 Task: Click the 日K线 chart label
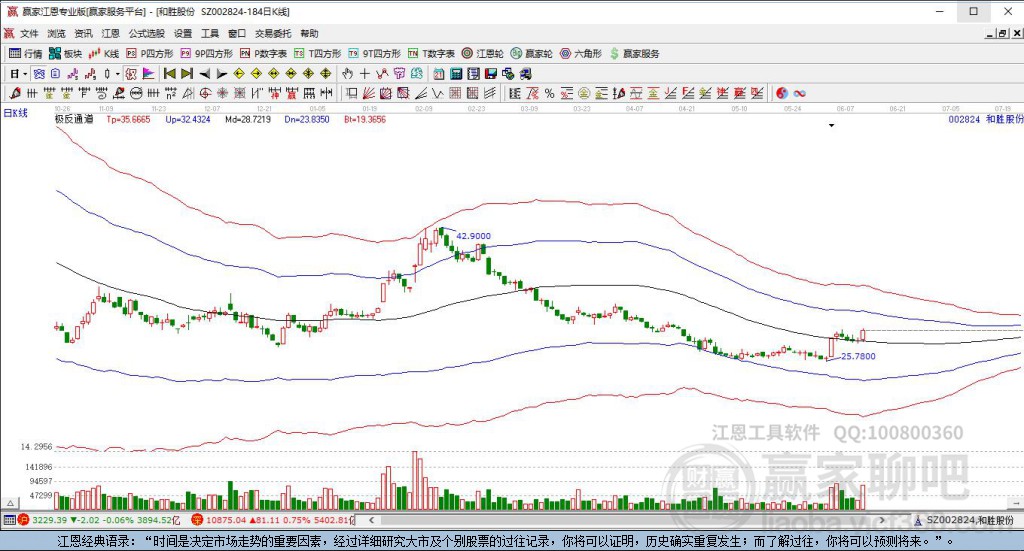point(16,113)
